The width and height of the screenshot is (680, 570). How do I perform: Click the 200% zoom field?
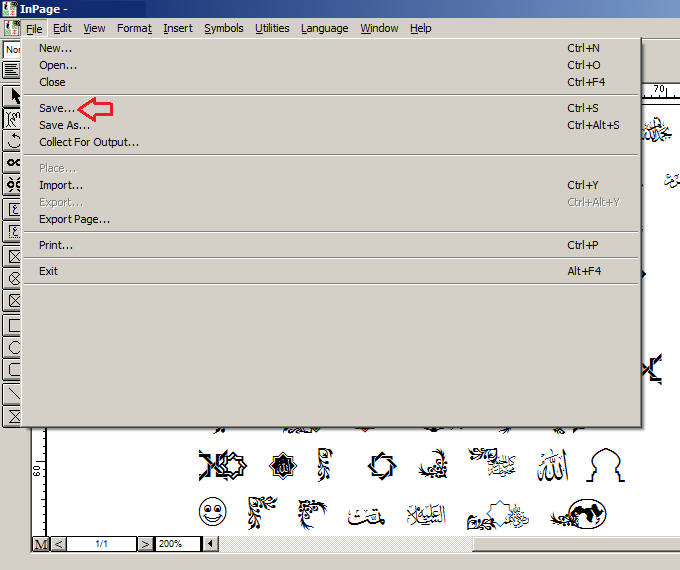(178, 543)
